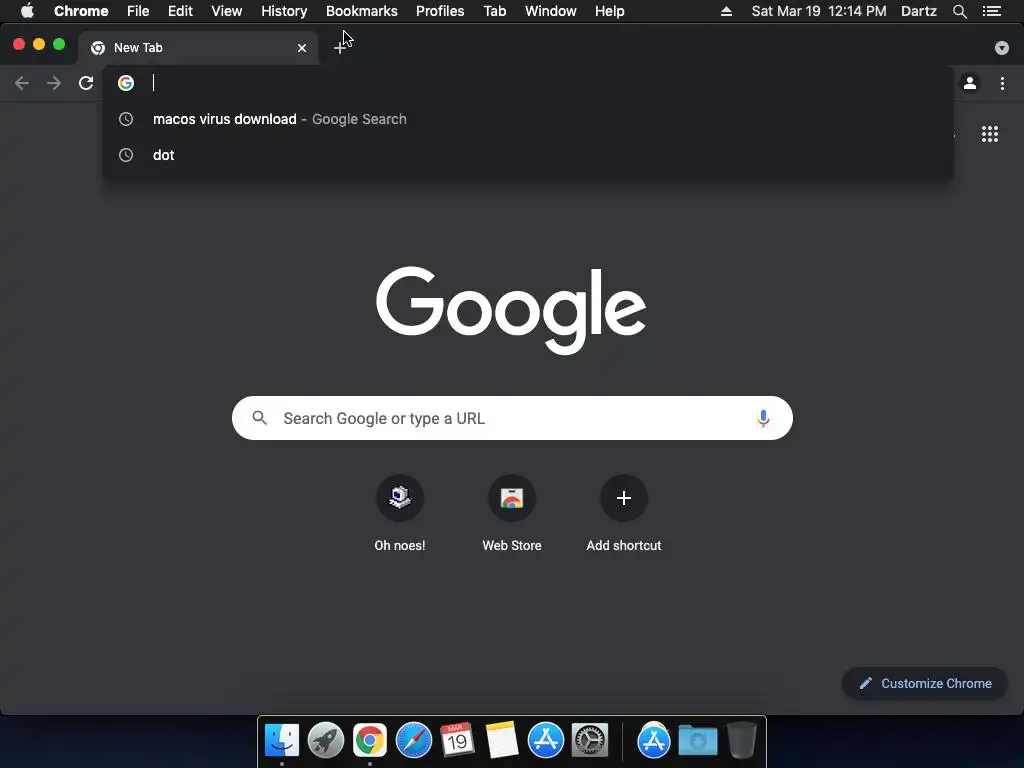Click the Search Google or type a URL box

click(x=512, y=418)
